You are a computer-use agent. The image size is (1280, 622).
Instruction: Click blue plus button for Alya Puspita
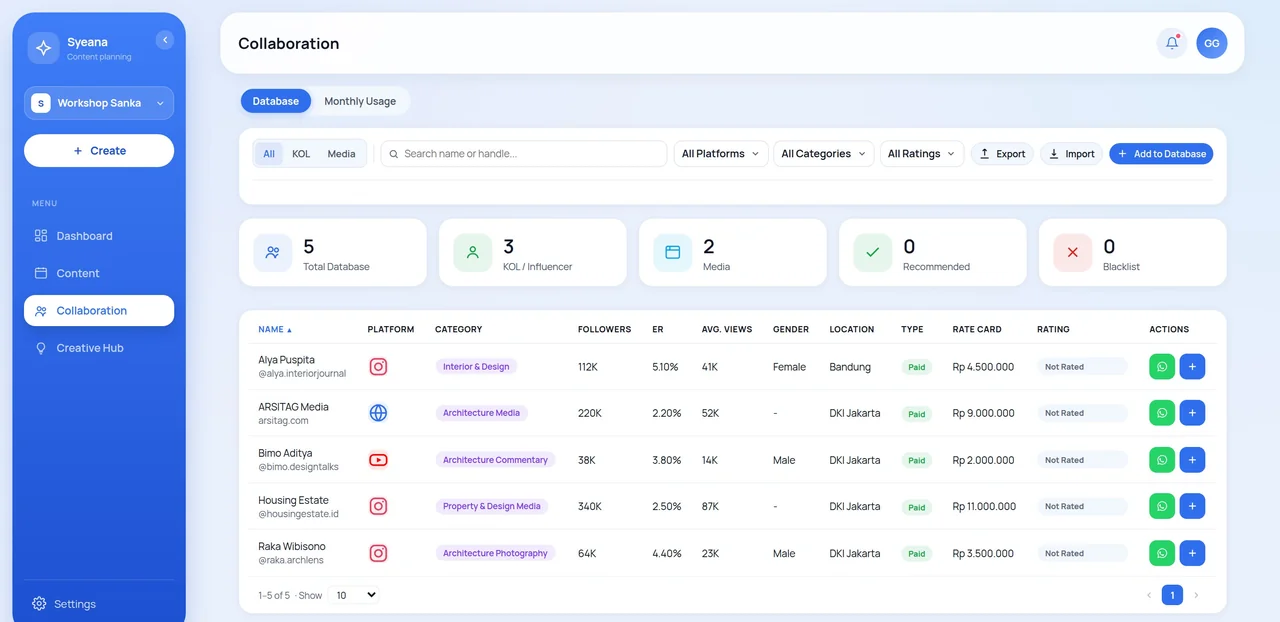1192,367
